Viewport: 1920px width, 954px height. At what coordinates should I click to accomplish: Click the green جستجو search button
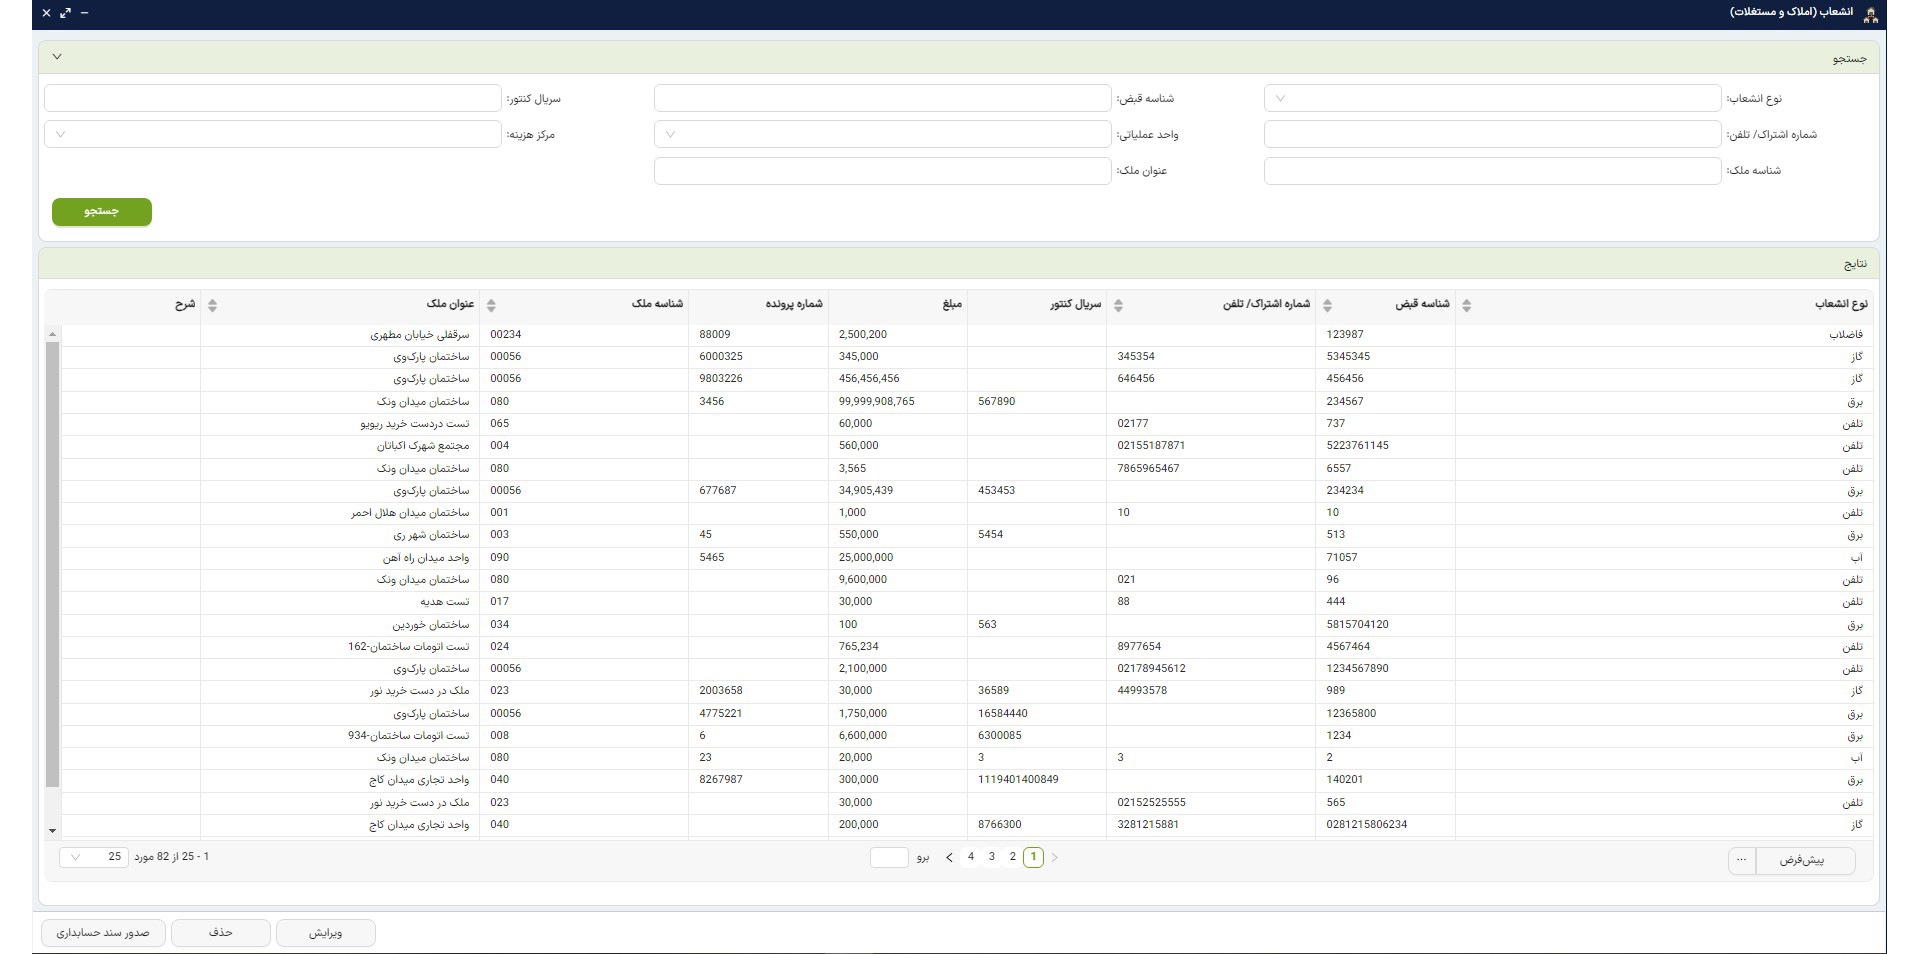(102, 212)
